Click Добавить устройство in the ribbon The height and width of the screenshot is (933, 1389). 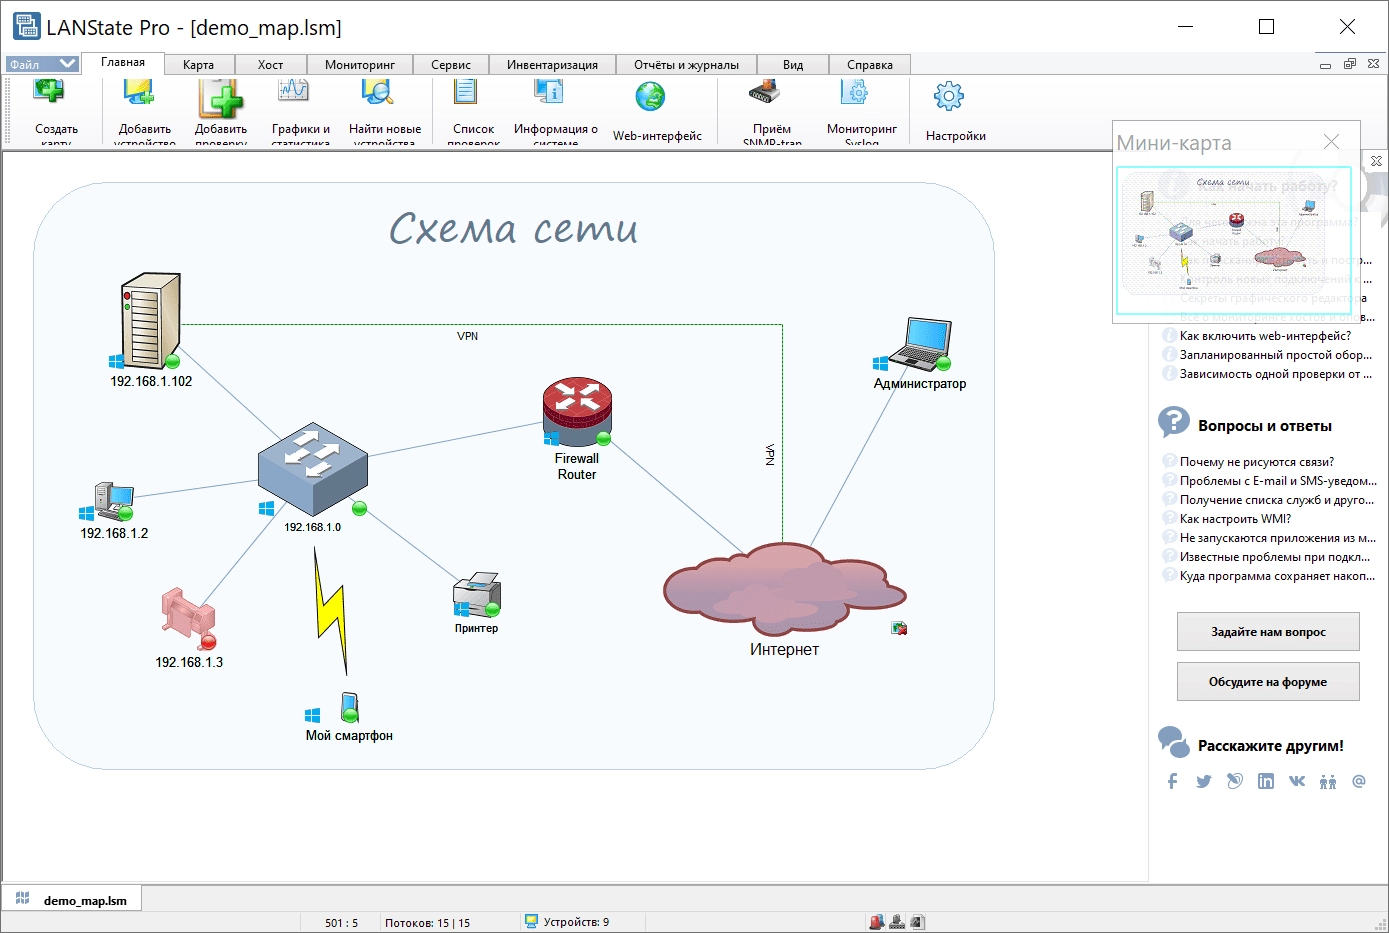139,92
